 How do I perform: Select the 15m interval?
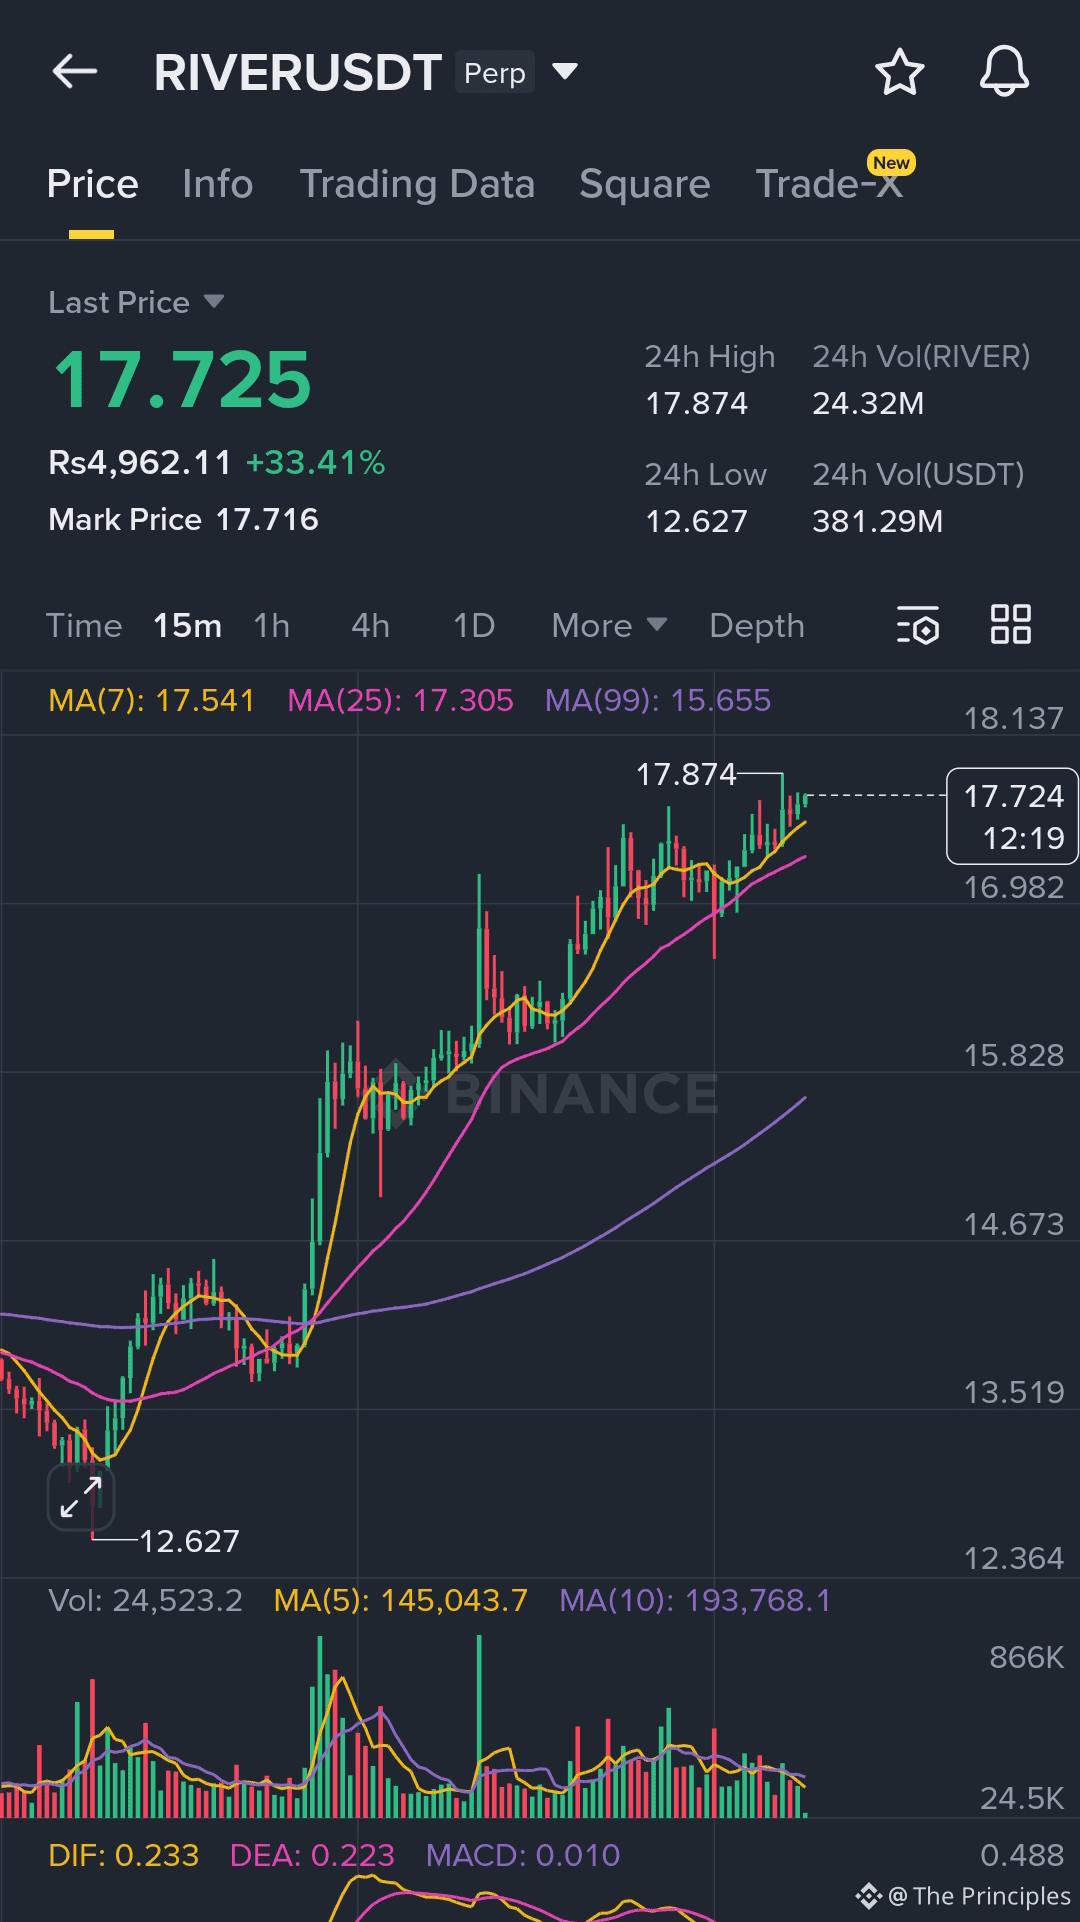187,626
